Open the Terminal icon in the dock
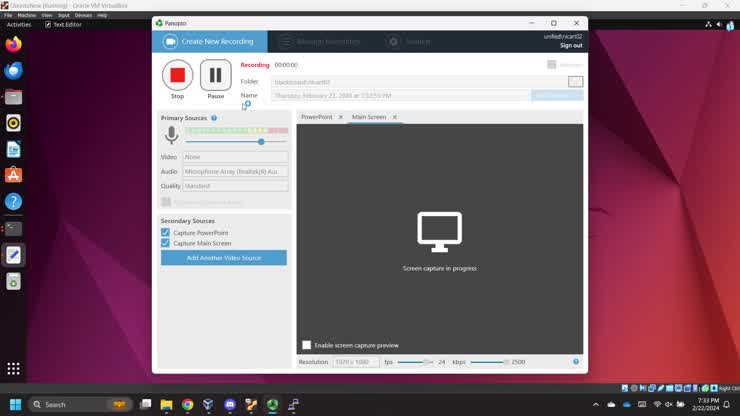740x416 pixels. click(x=13, y=229)
